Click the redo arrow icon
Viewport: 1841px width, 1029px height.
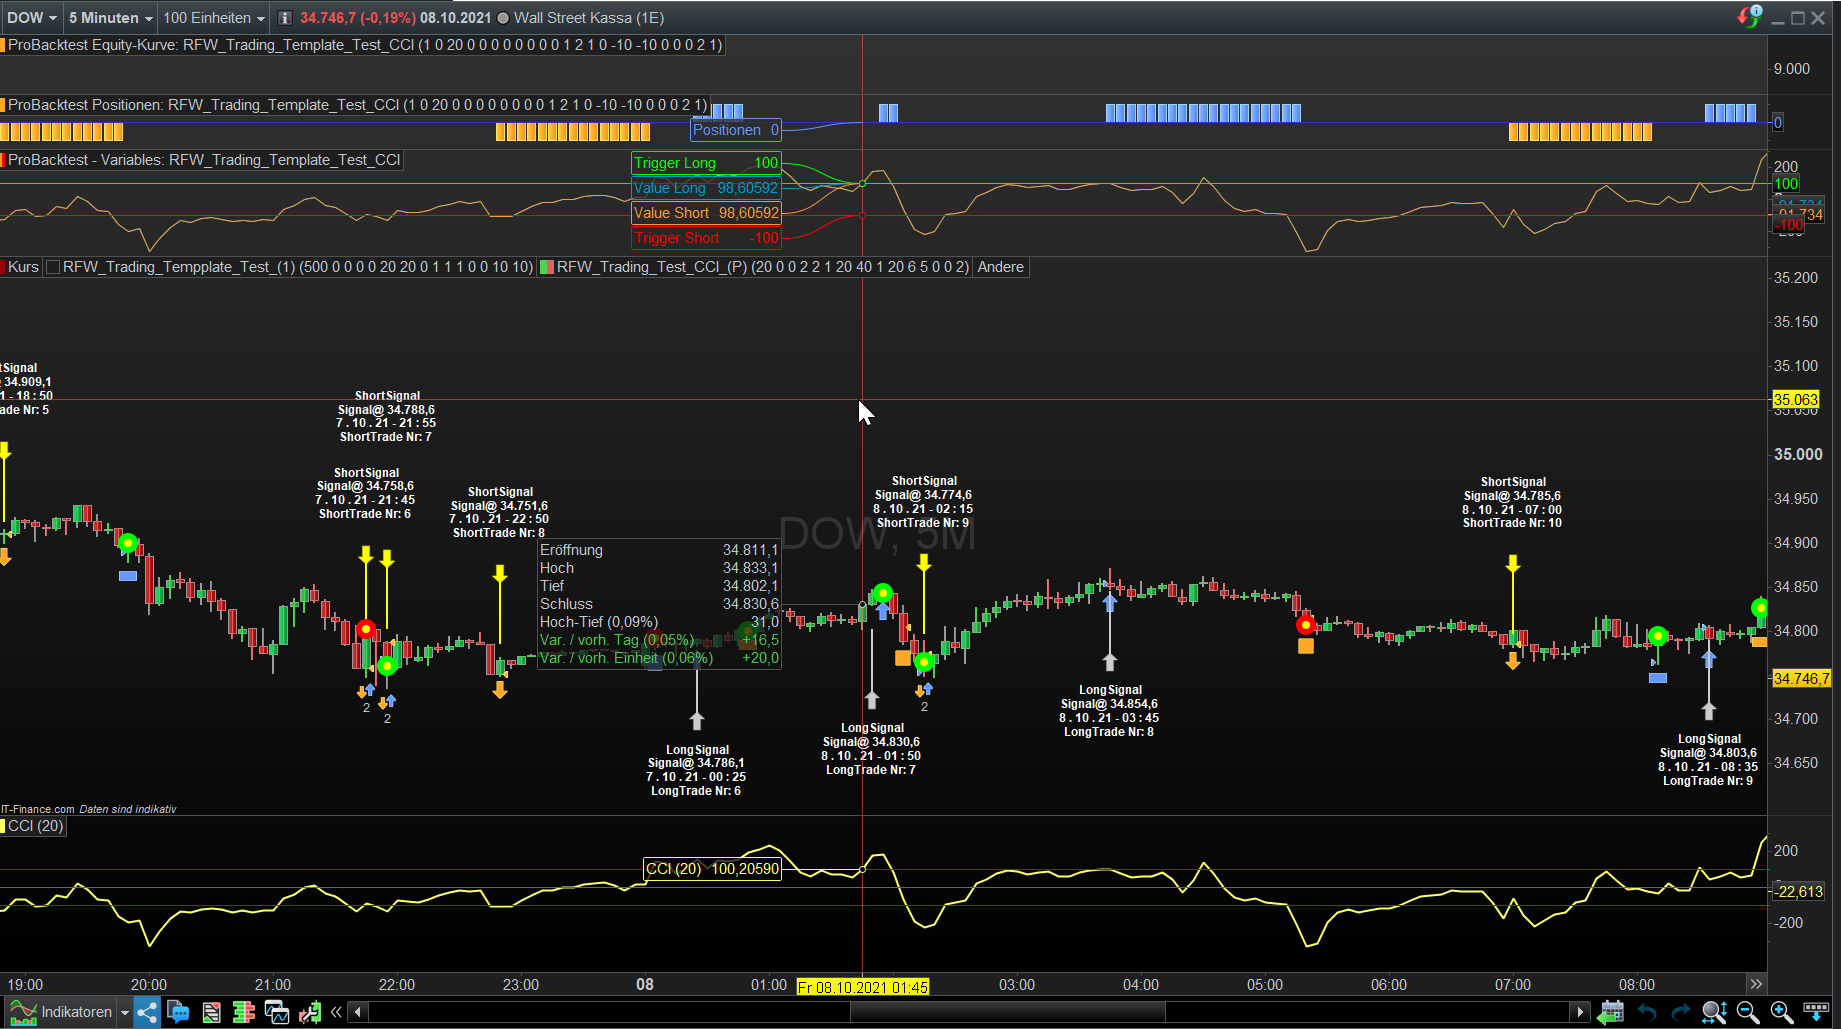coord(1680,1012)
